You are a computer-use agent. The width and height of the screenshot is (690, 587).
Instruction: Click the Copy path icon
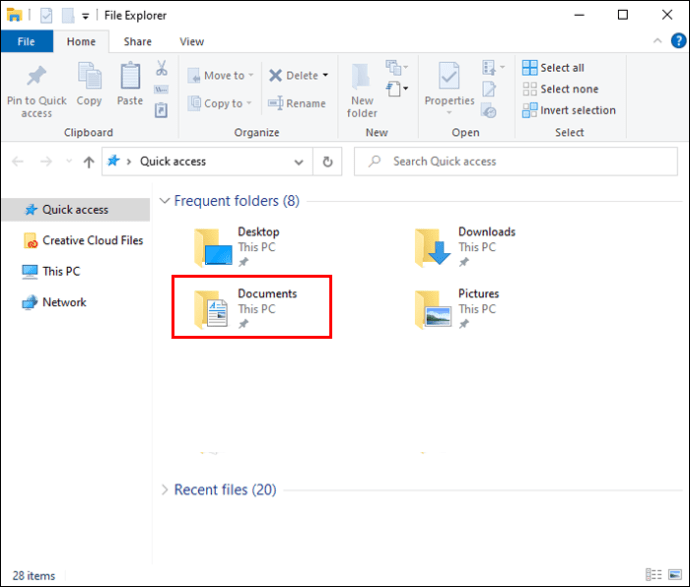(161, 90)
